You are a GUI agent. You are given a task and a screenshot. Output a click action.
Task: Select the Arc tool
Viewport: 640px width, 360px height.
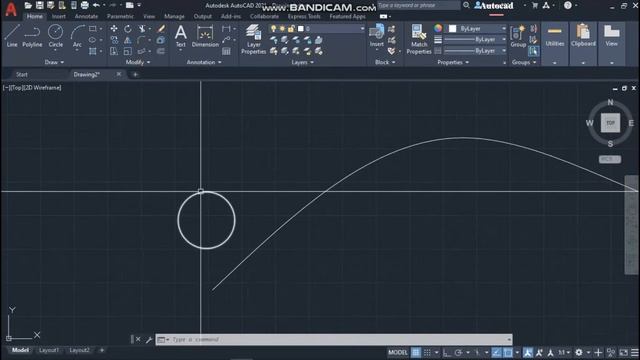(x=77, y=36)
